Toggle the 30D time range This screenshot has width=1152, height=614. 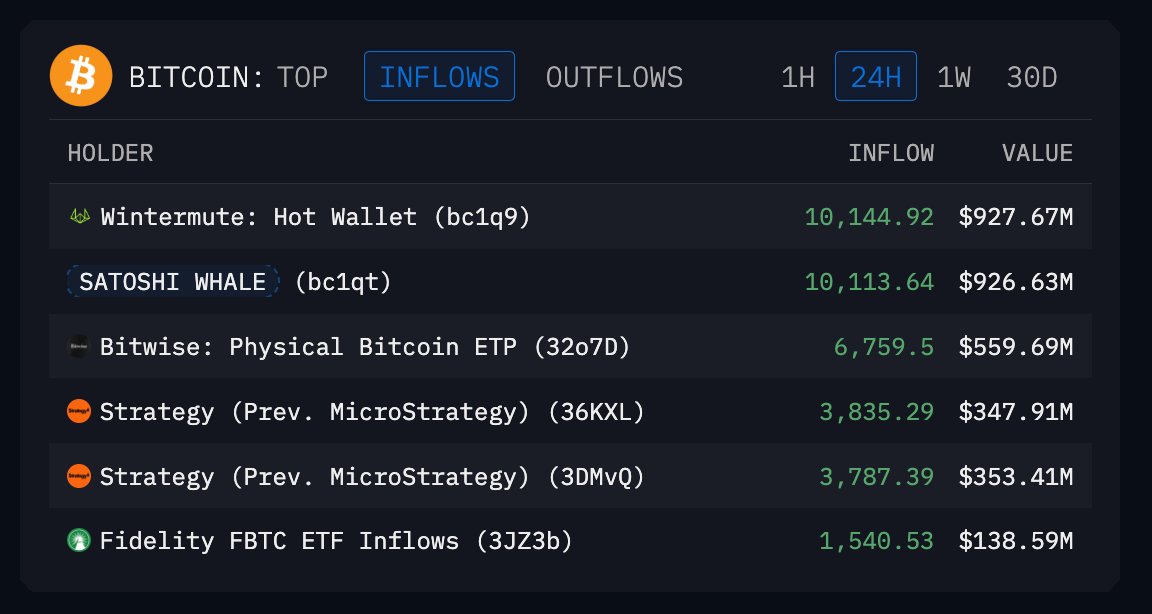[x=1031, y=76]
